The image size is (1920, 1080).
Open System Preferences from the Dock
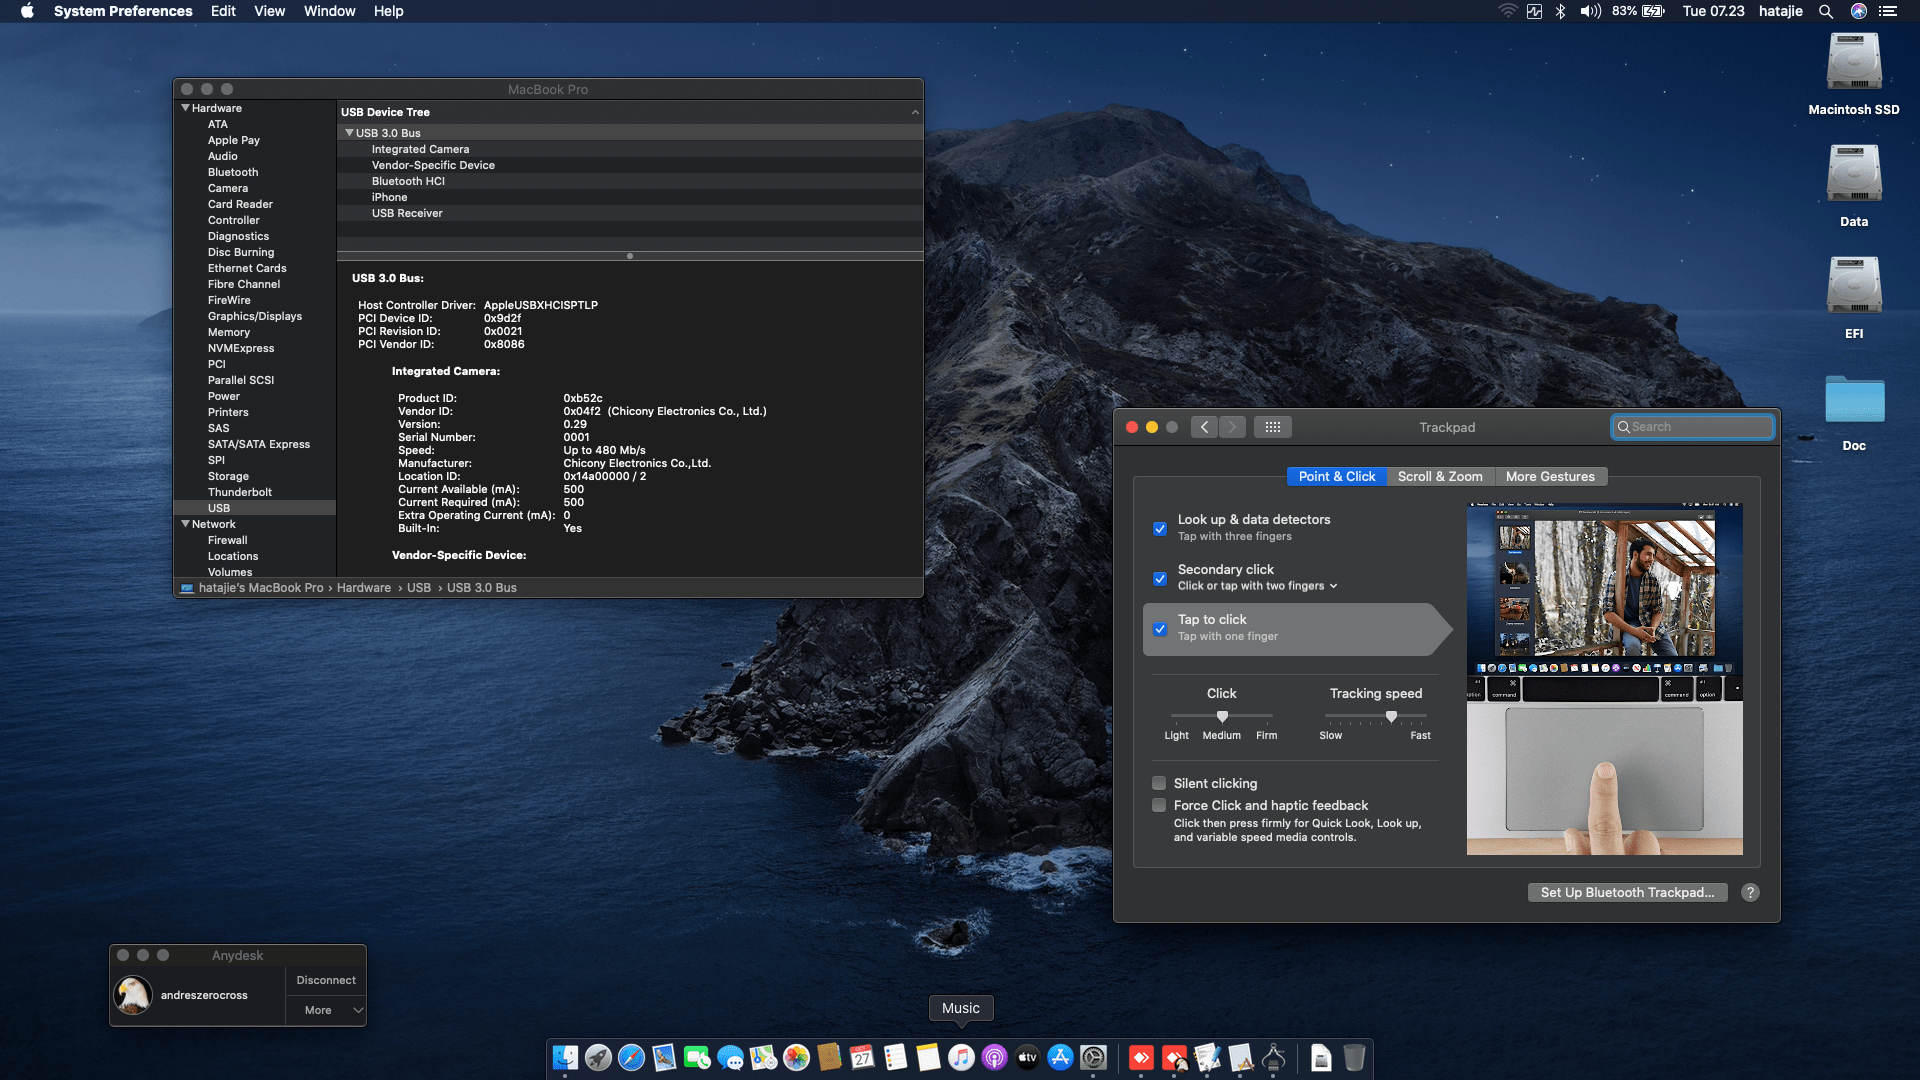pyautogui.click(x=1094, y=1057)
